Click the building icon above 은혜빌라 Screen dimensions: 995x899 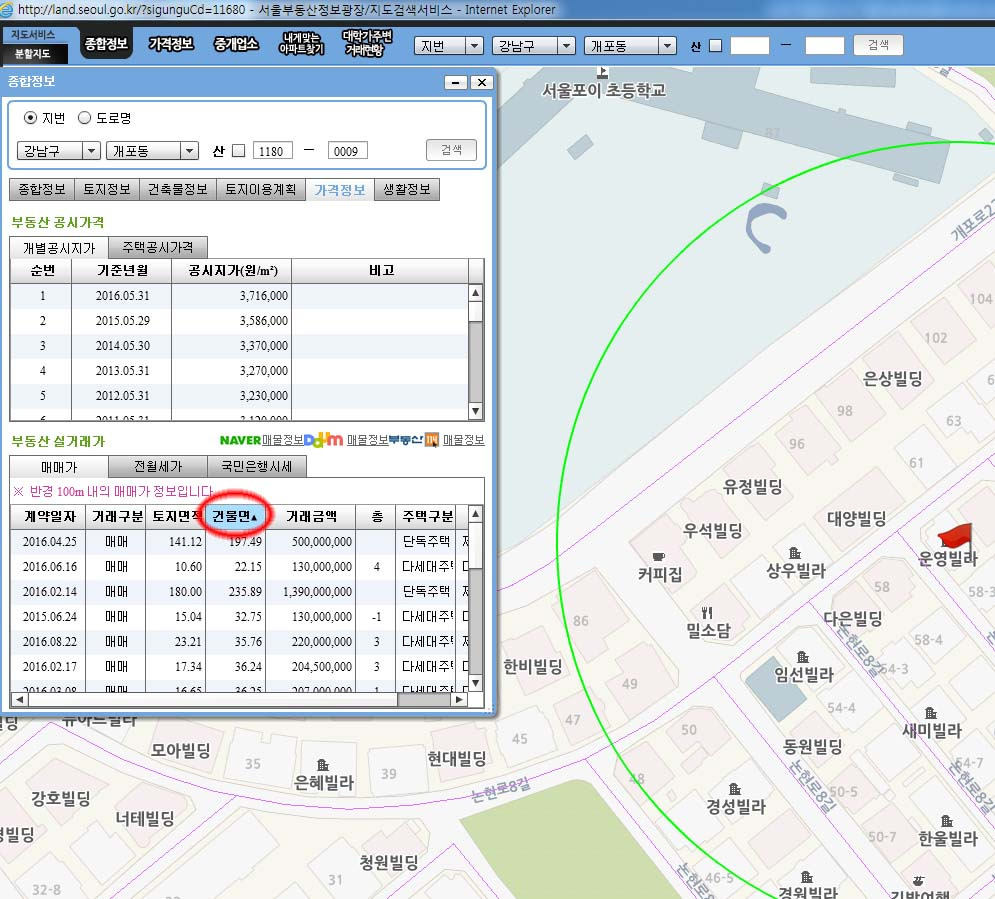[322, 764]
